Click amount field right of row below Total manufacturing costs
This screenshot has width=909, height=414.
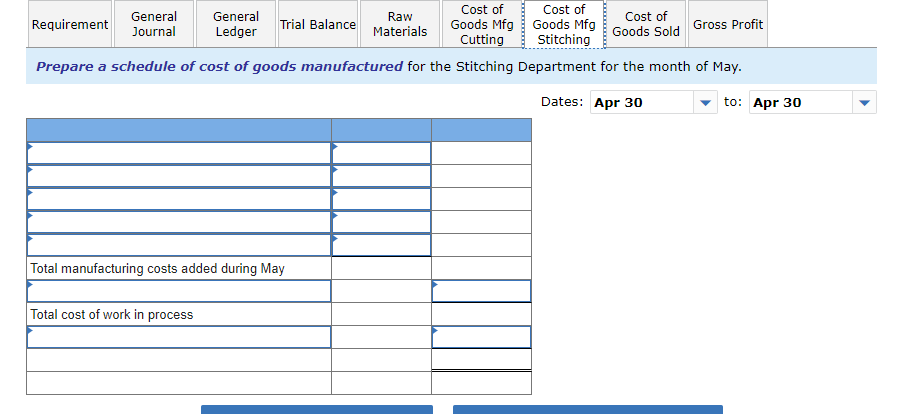[481, 291]
